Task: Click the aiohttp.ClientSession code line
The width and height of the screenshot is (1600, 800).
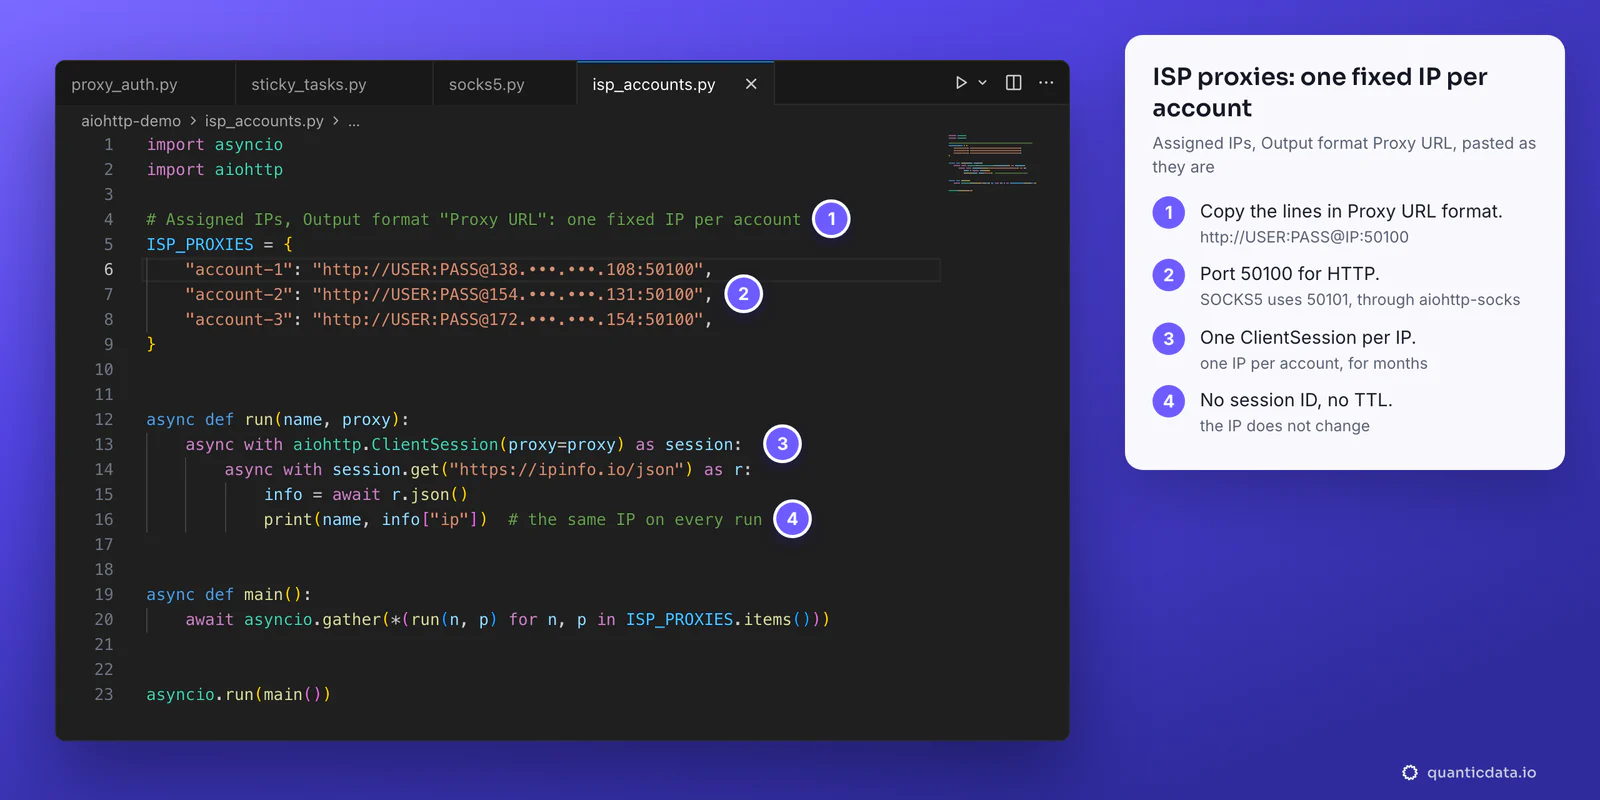Action: click(464, 445)
